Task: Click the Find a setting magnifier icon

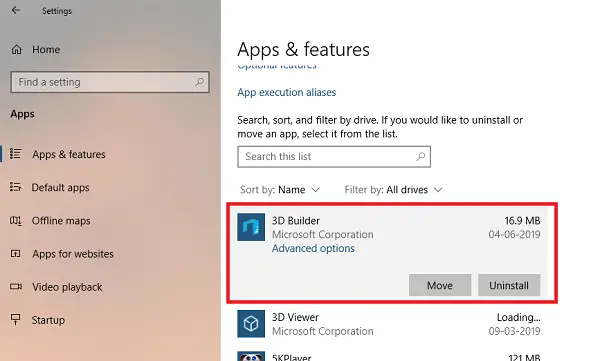Action: click(x=199, y=82)
